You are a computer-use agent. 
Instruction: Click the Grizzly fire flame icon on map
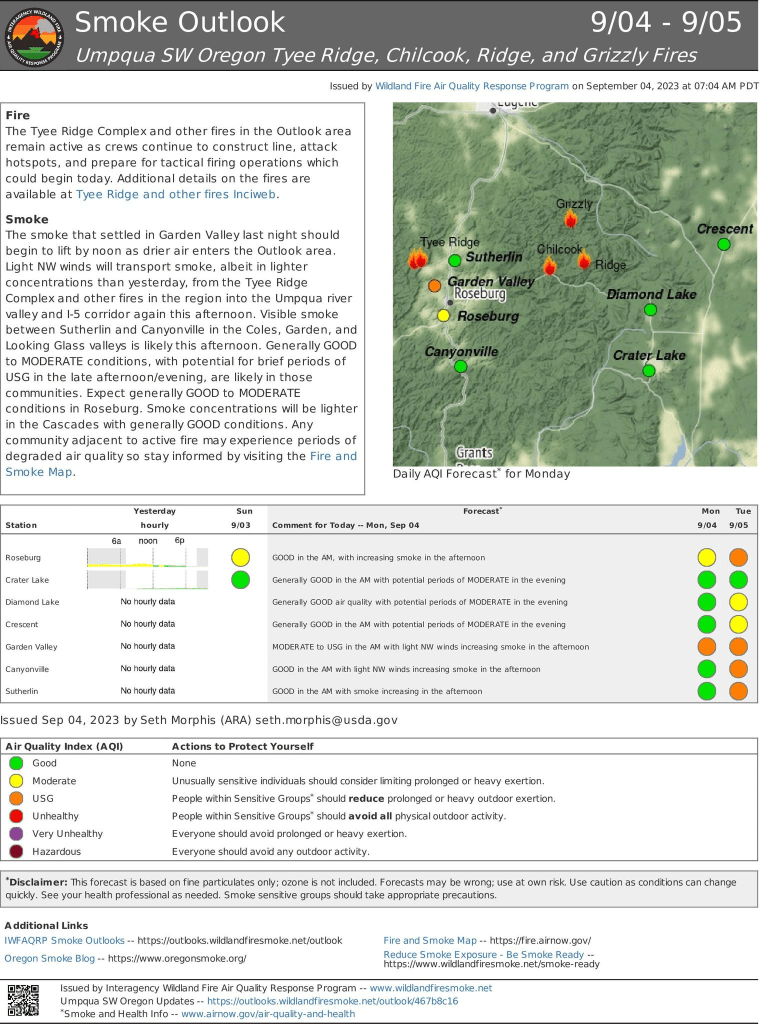click(x=571, y=219)
